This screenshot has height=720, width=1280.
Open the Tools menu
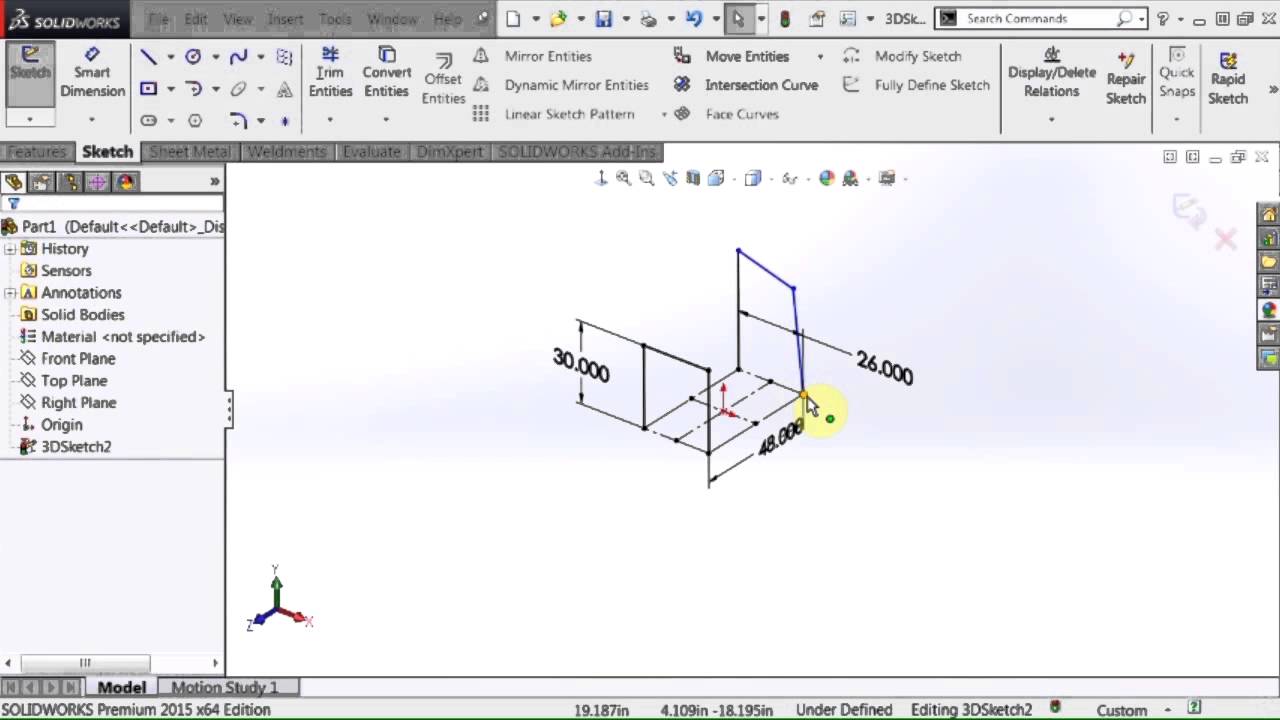334,18
